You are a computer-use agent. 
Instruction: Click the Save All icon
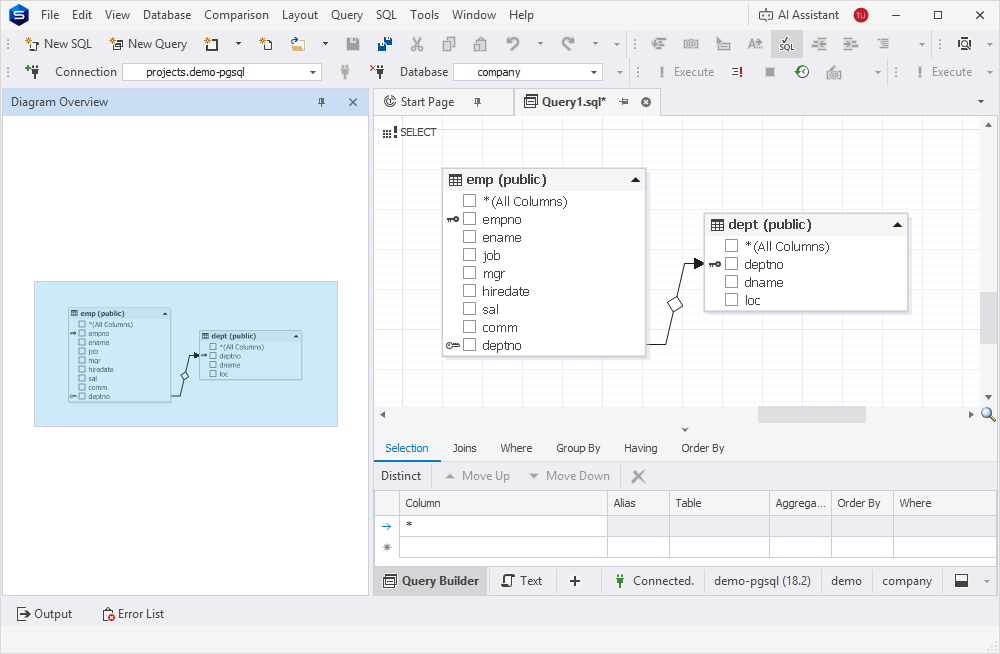(385, 44)
